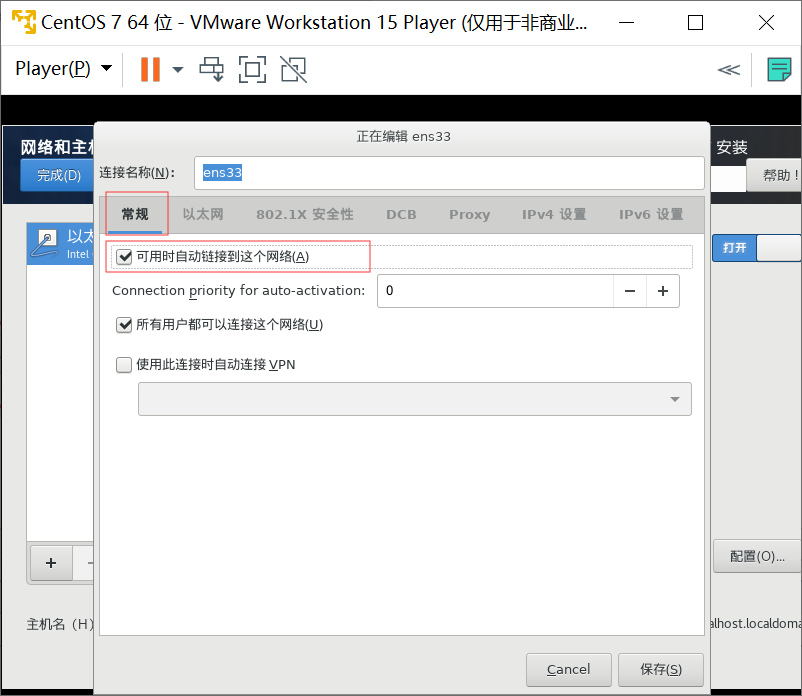Image resolution: width=802 pixels, height=696 pixels.
Task: Select the 常规 tab
Action: tap(135, 214)
